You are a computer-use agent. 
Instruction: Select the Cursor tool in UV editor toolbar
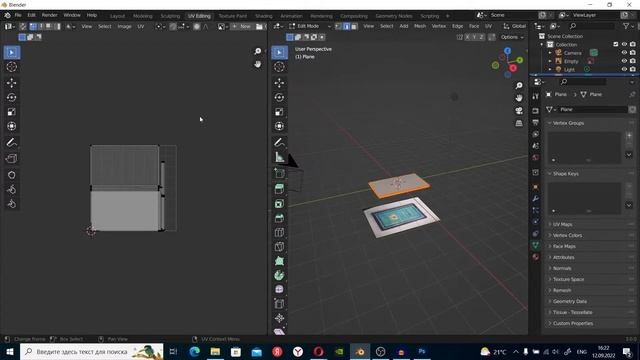(11, 67)
